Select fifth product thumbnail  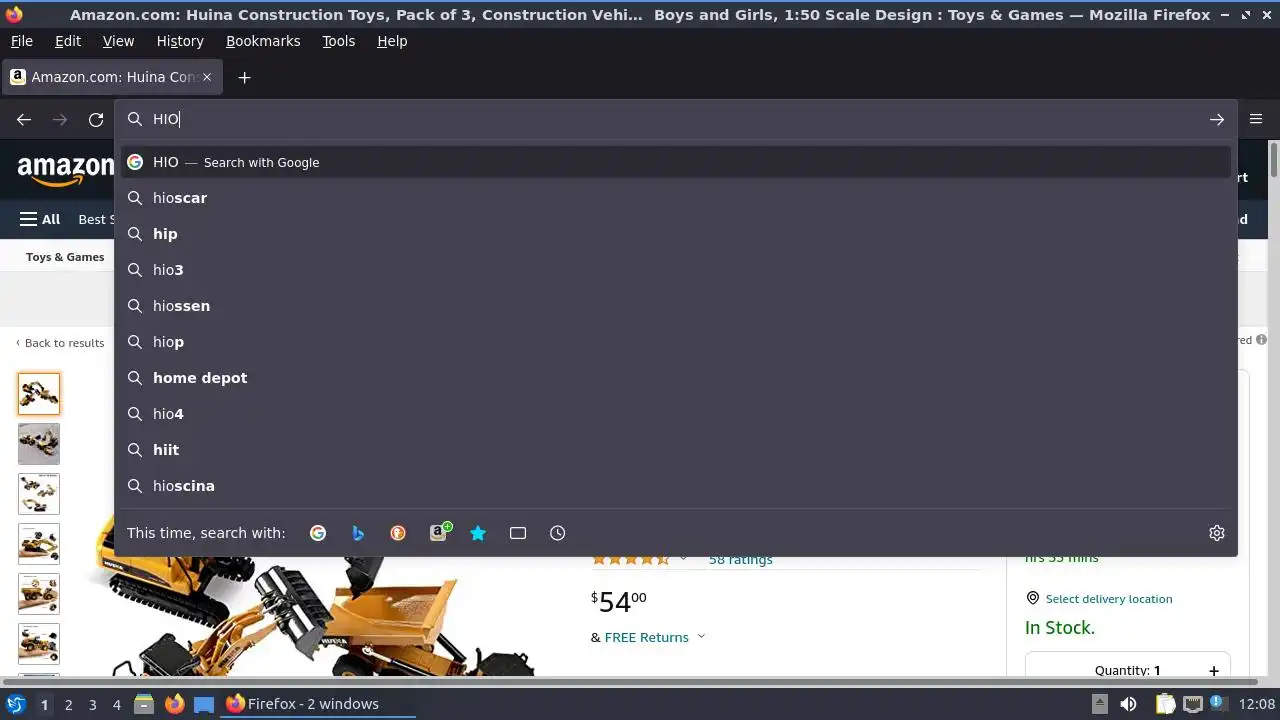tap(39, 594)
